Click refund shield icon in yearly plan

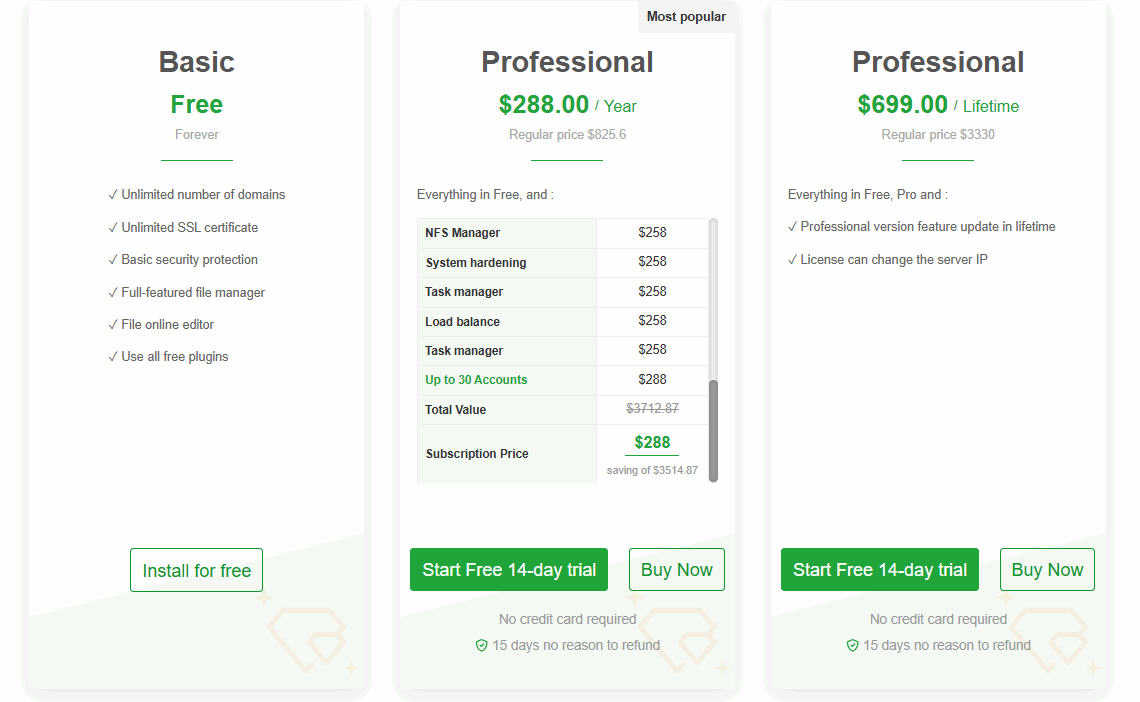(x=481, y=645)
